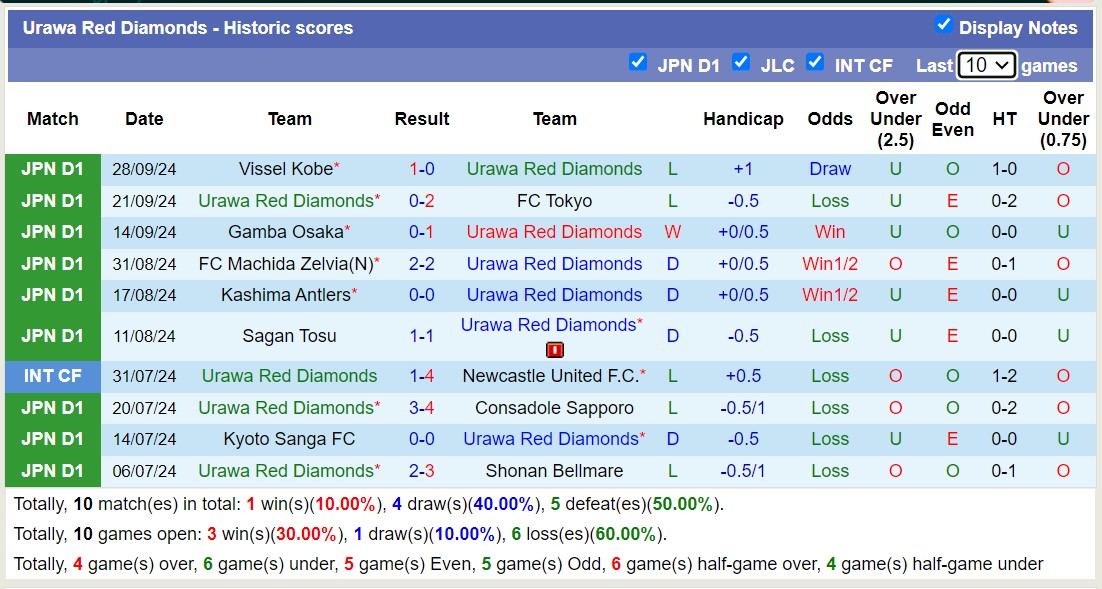Screen dimensions: 1102x589
Task: Click the JPN D1 badge on the Gamba Osaka row
Action: pos(52,232)
